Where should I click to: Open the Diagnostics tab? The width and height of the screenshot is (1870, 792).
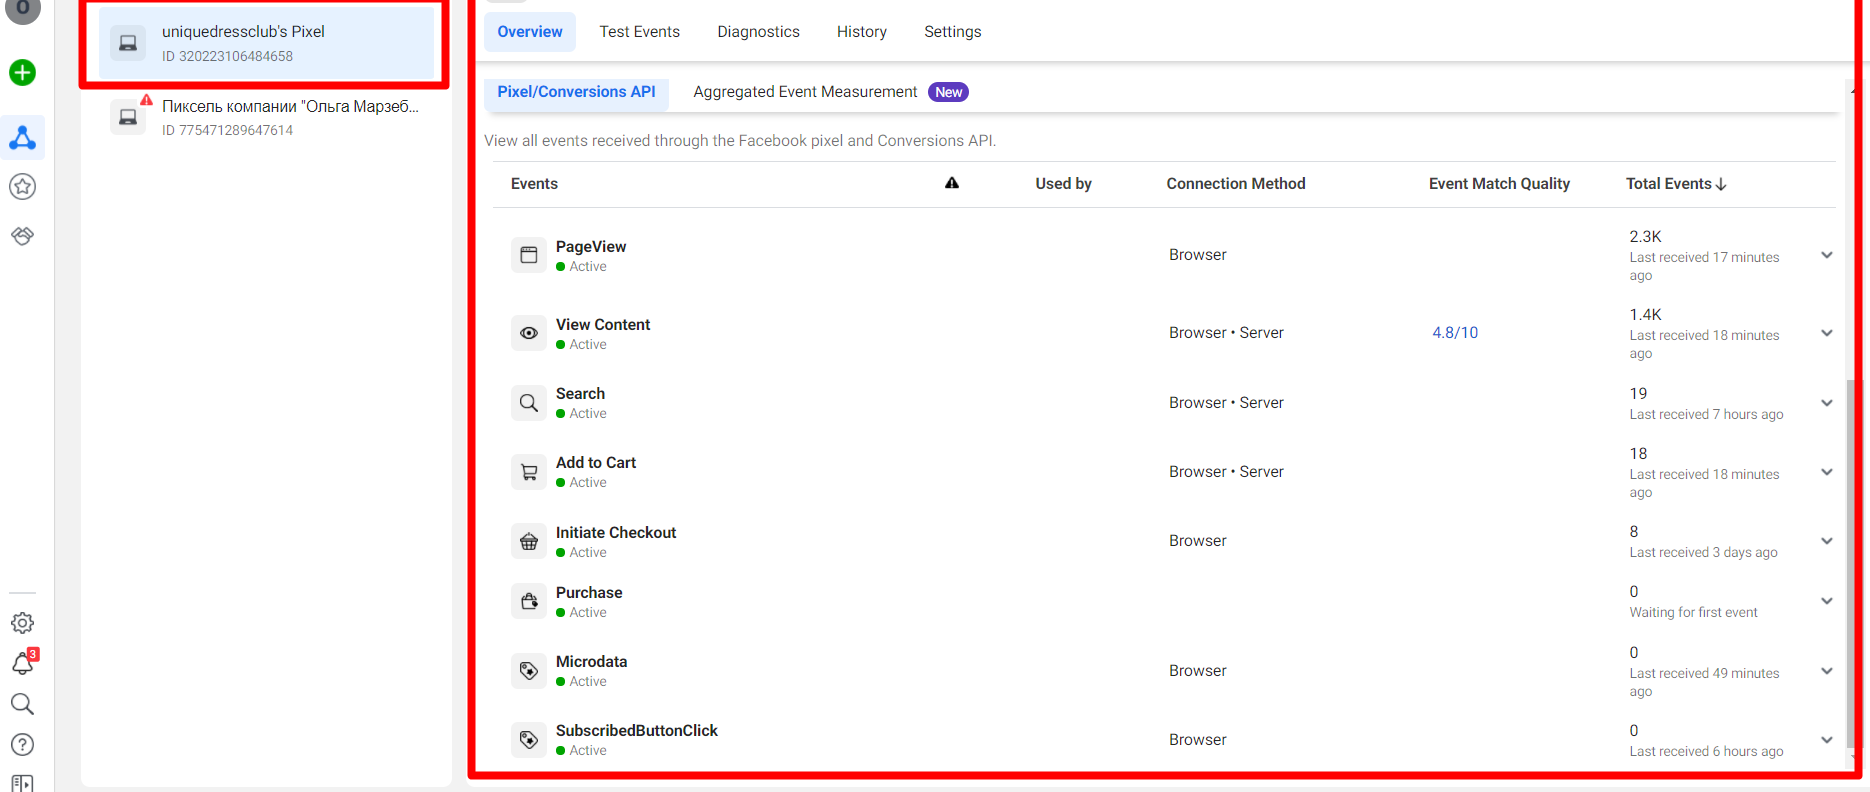pyautogui.click(x=758, y=32)
